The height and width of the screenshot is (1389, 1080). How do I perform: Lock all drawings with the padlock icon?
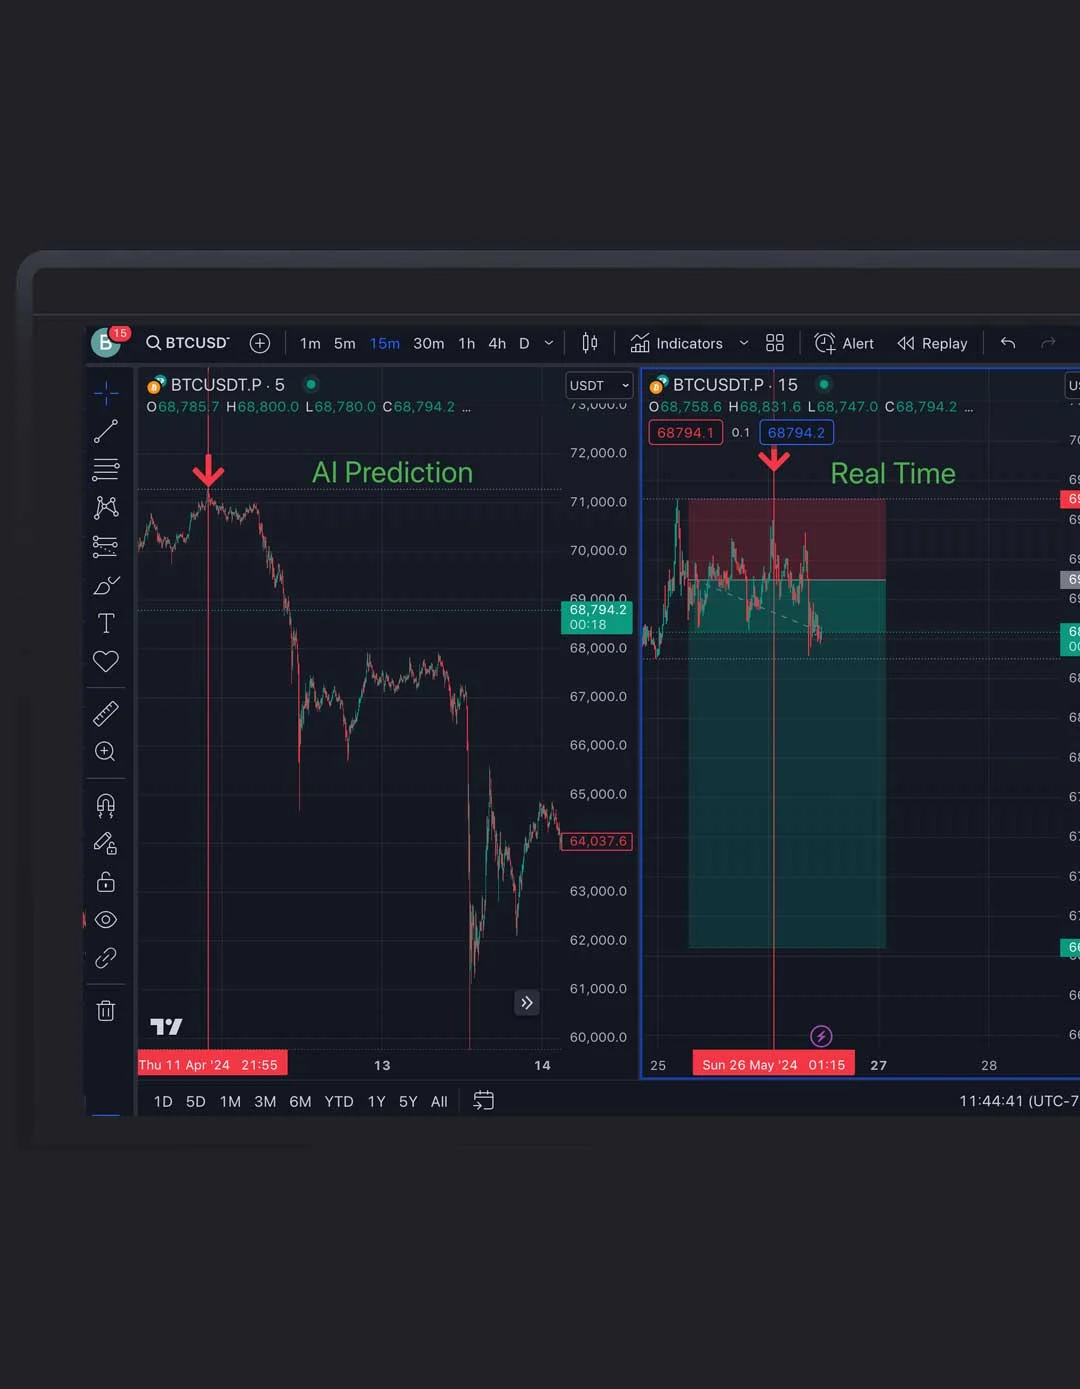coord(105,881)
